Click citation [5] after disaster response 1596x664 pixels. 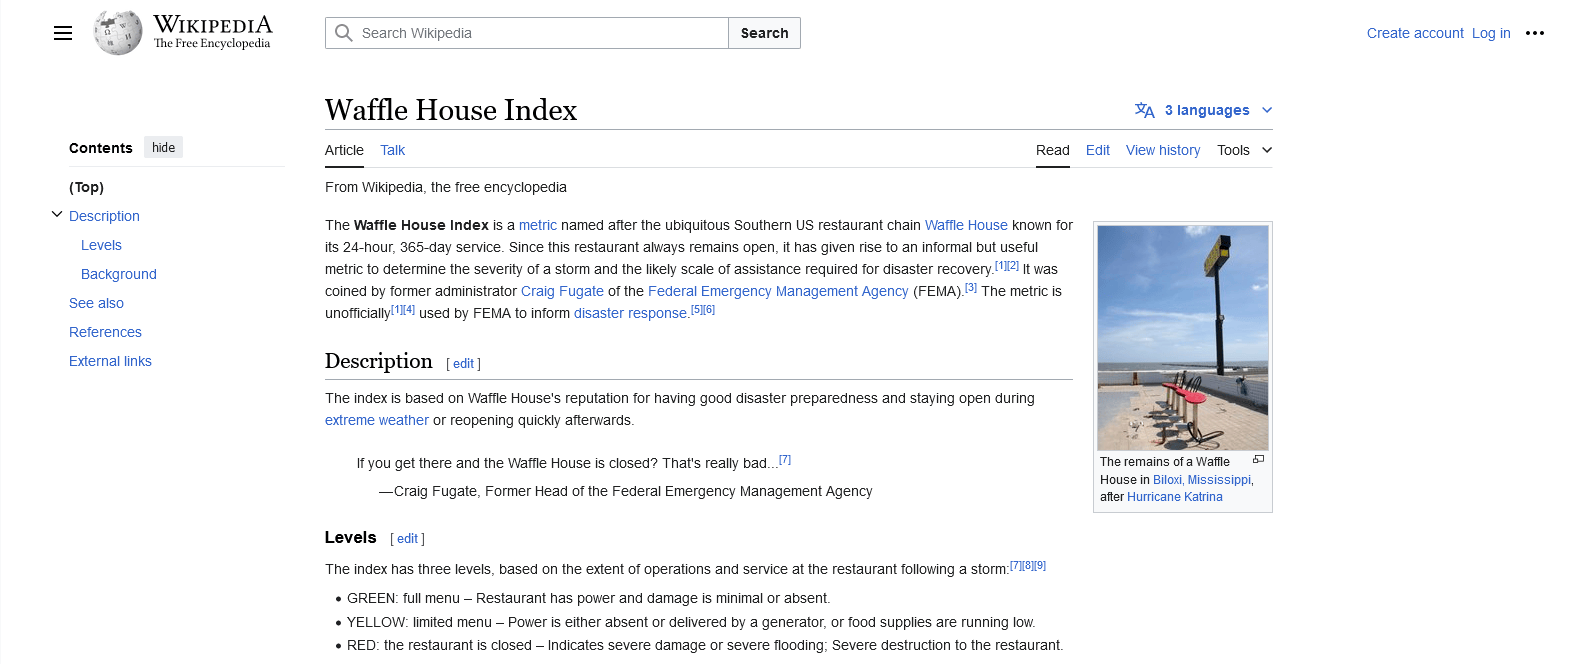(697, 310)
